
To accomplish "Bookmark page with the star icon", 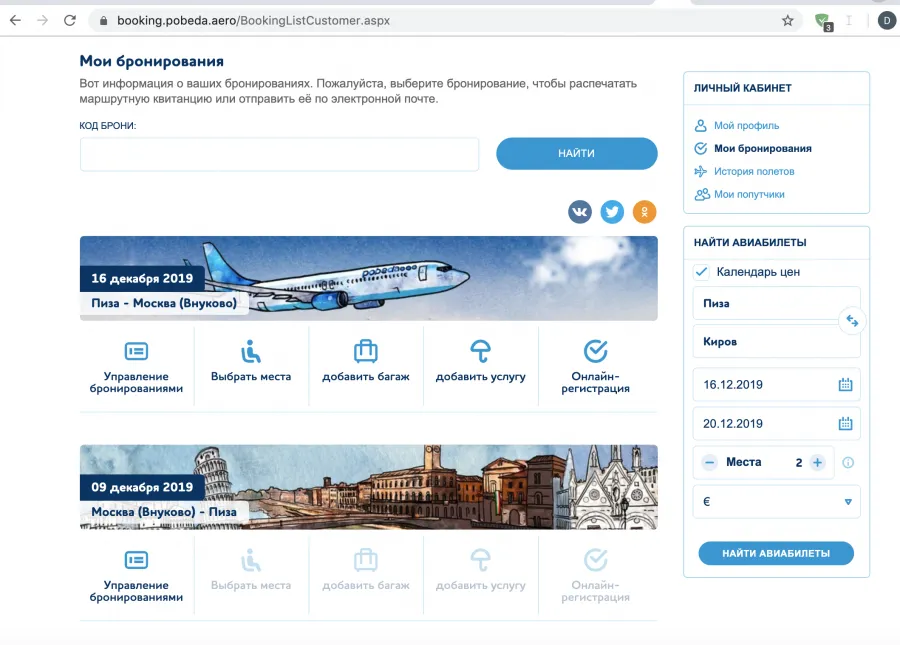I will [788, 21].
